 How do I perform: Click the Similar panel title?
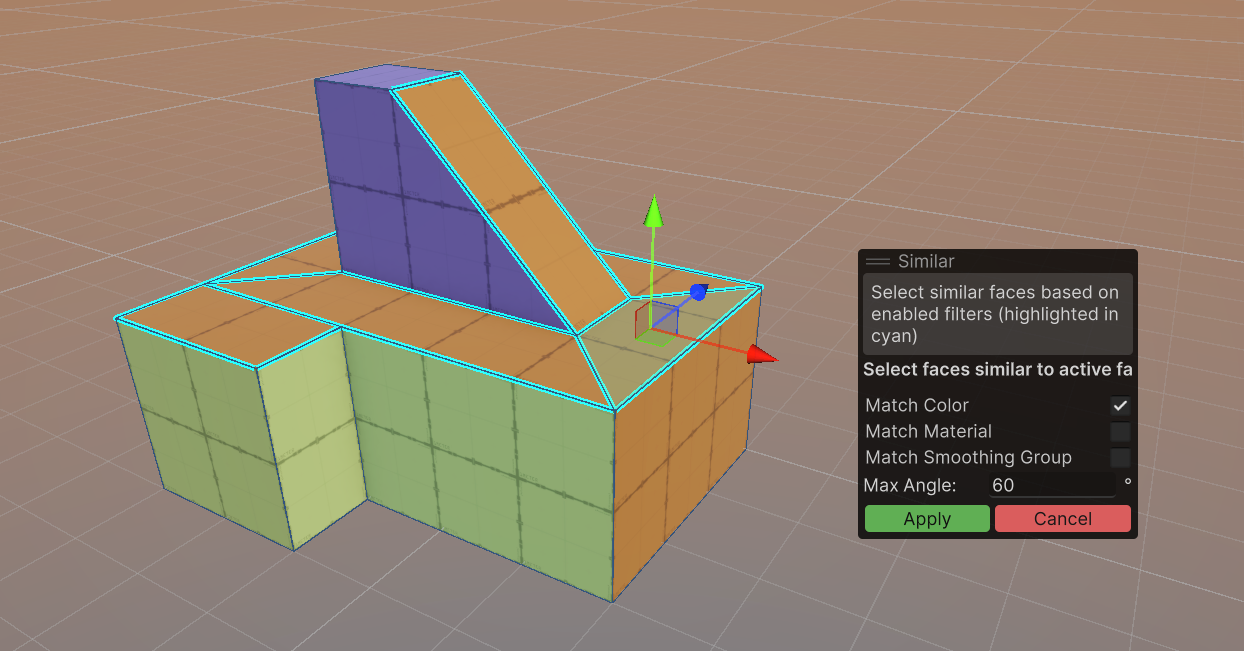(x=926, y=261)
